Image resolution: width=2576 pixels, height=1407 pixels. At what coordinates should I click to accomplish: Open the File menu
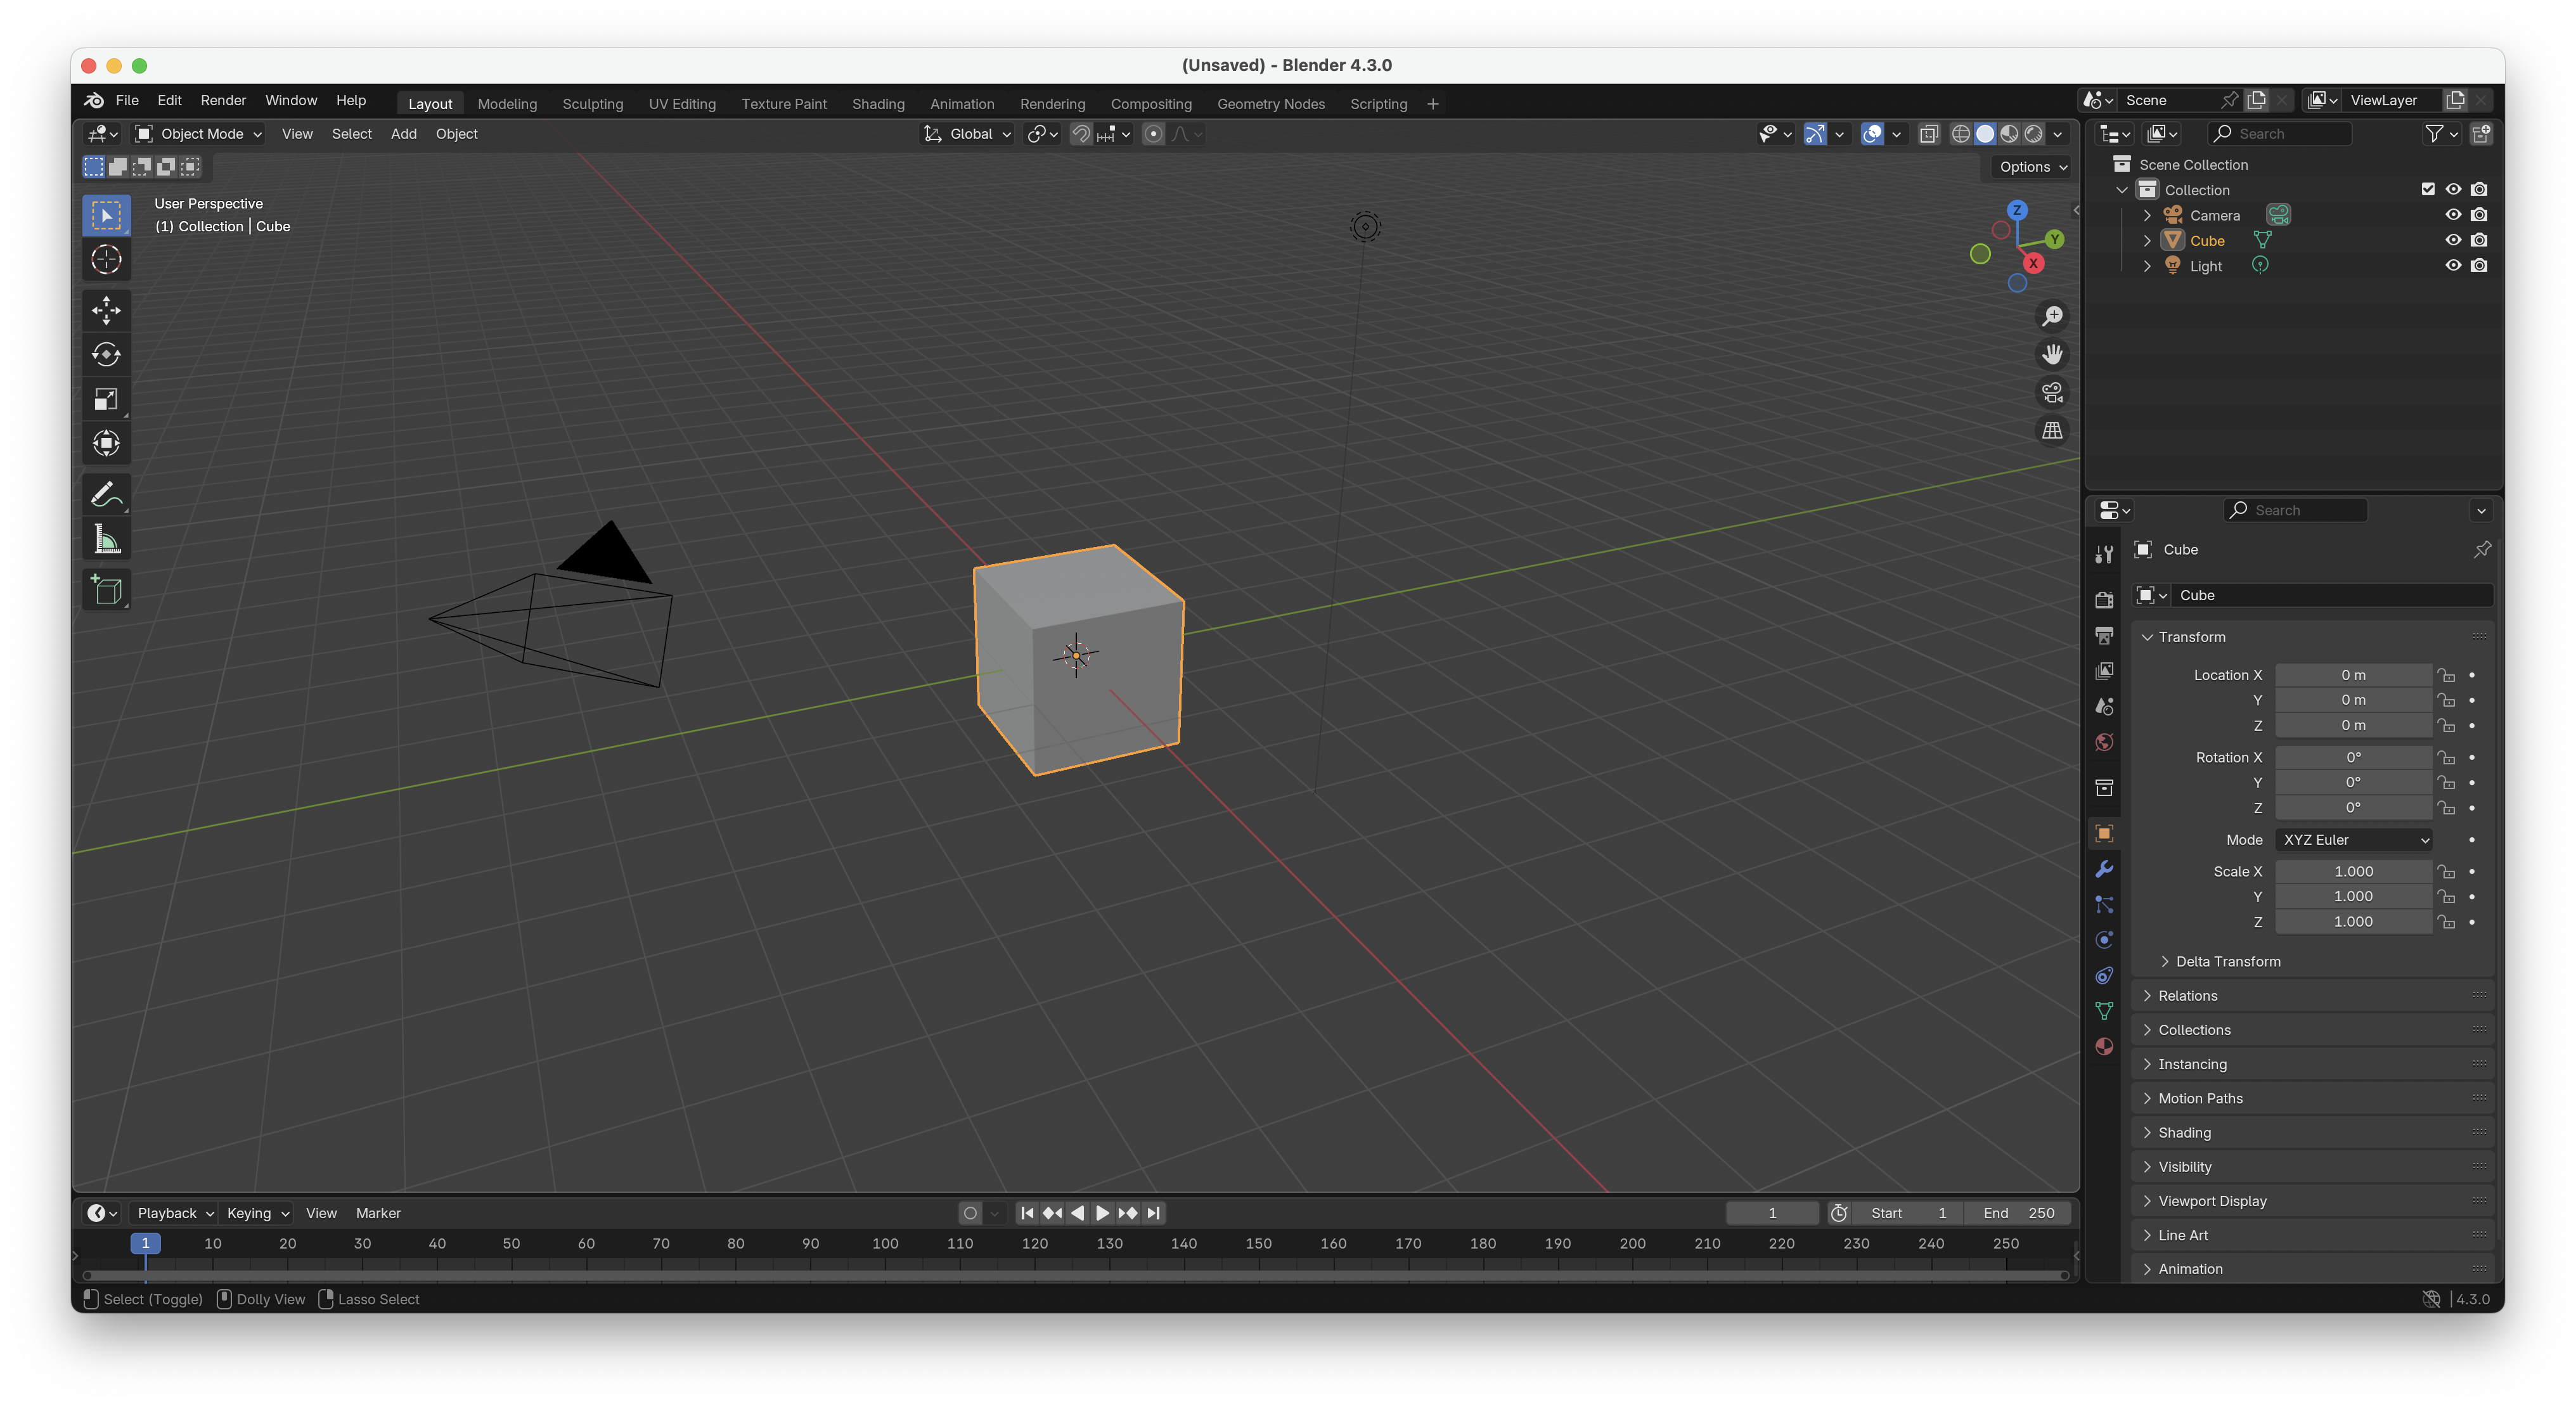point(127,100)
